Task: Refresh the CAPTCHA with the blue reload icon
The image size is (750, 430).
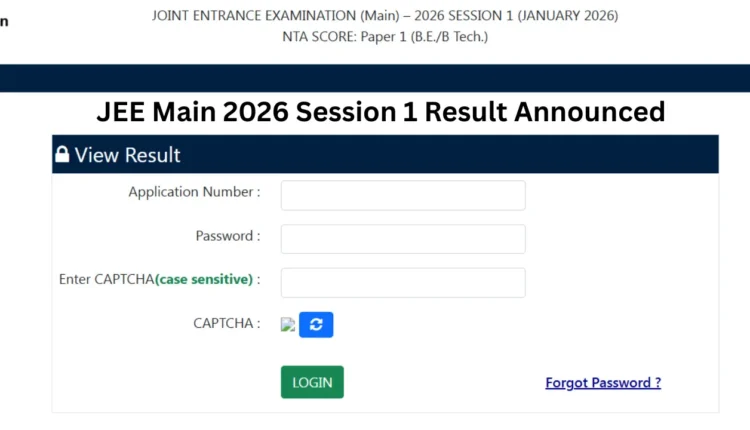Action: (316, 325)
